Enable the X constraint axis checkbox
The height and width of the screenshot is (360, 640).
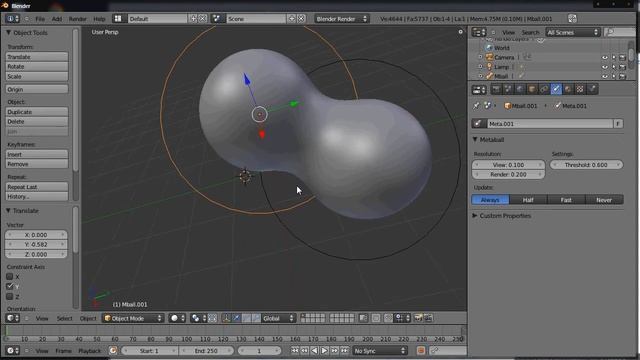click(x=10, y=276)
